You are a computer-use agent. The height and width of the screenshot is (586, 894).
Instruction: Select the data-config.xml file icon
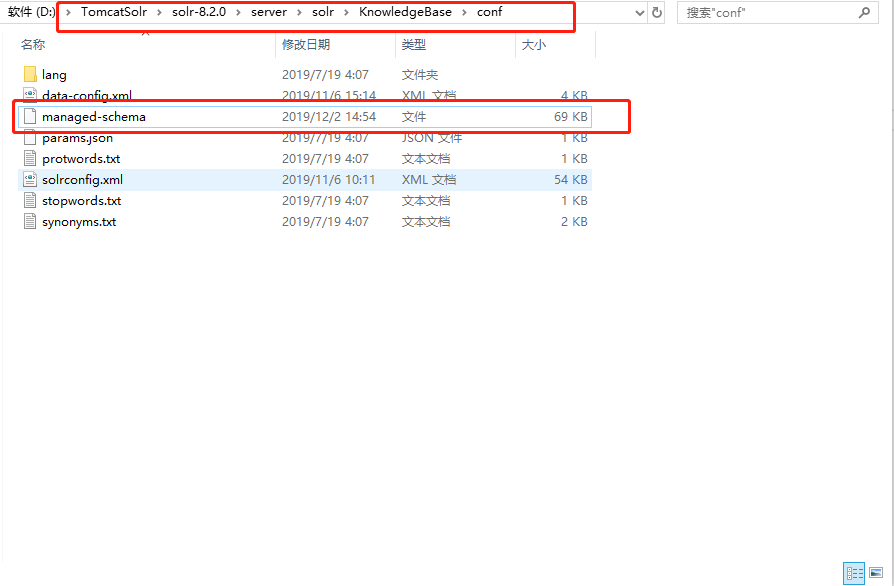coord(30,96)
